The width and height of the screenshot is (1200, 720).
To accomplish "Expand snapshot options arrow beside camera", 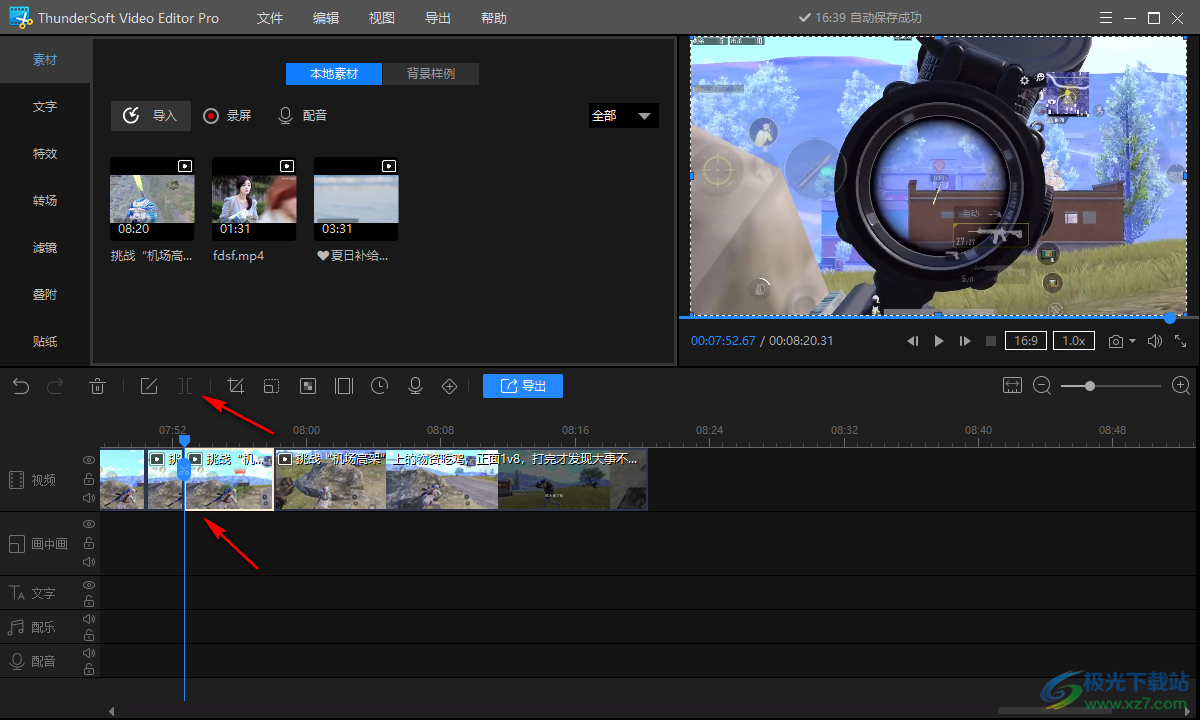I will point(1133,341).
